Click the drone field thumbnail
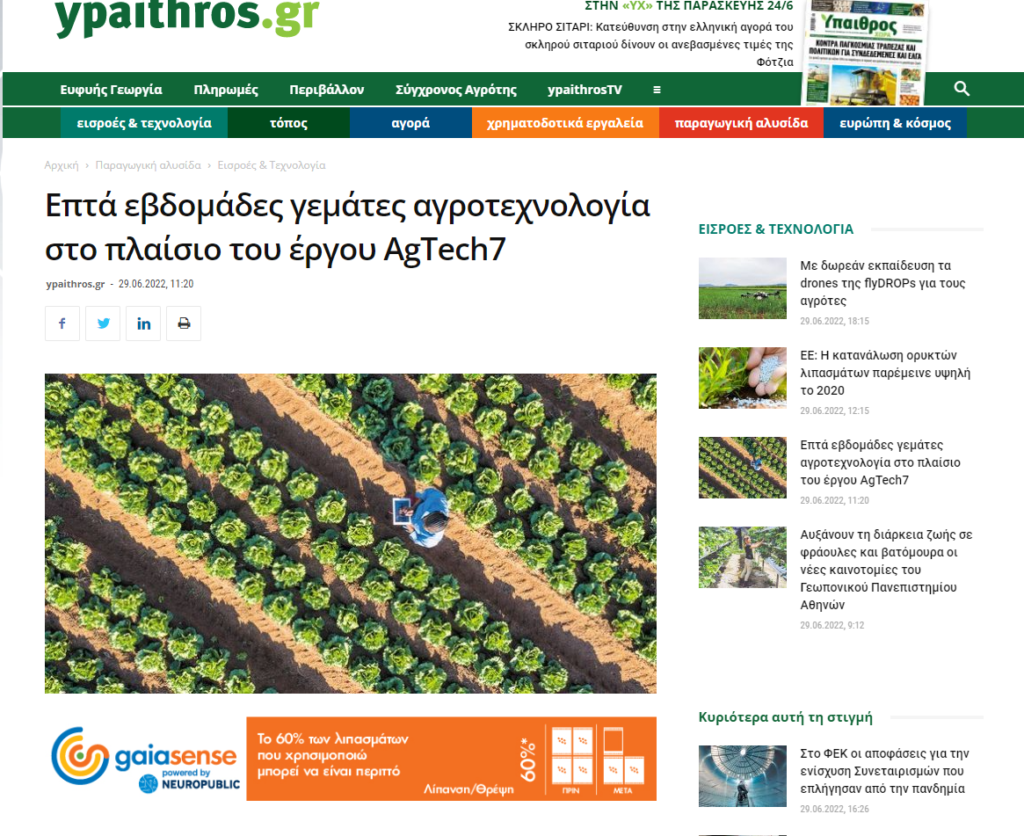 click(743, 288)
